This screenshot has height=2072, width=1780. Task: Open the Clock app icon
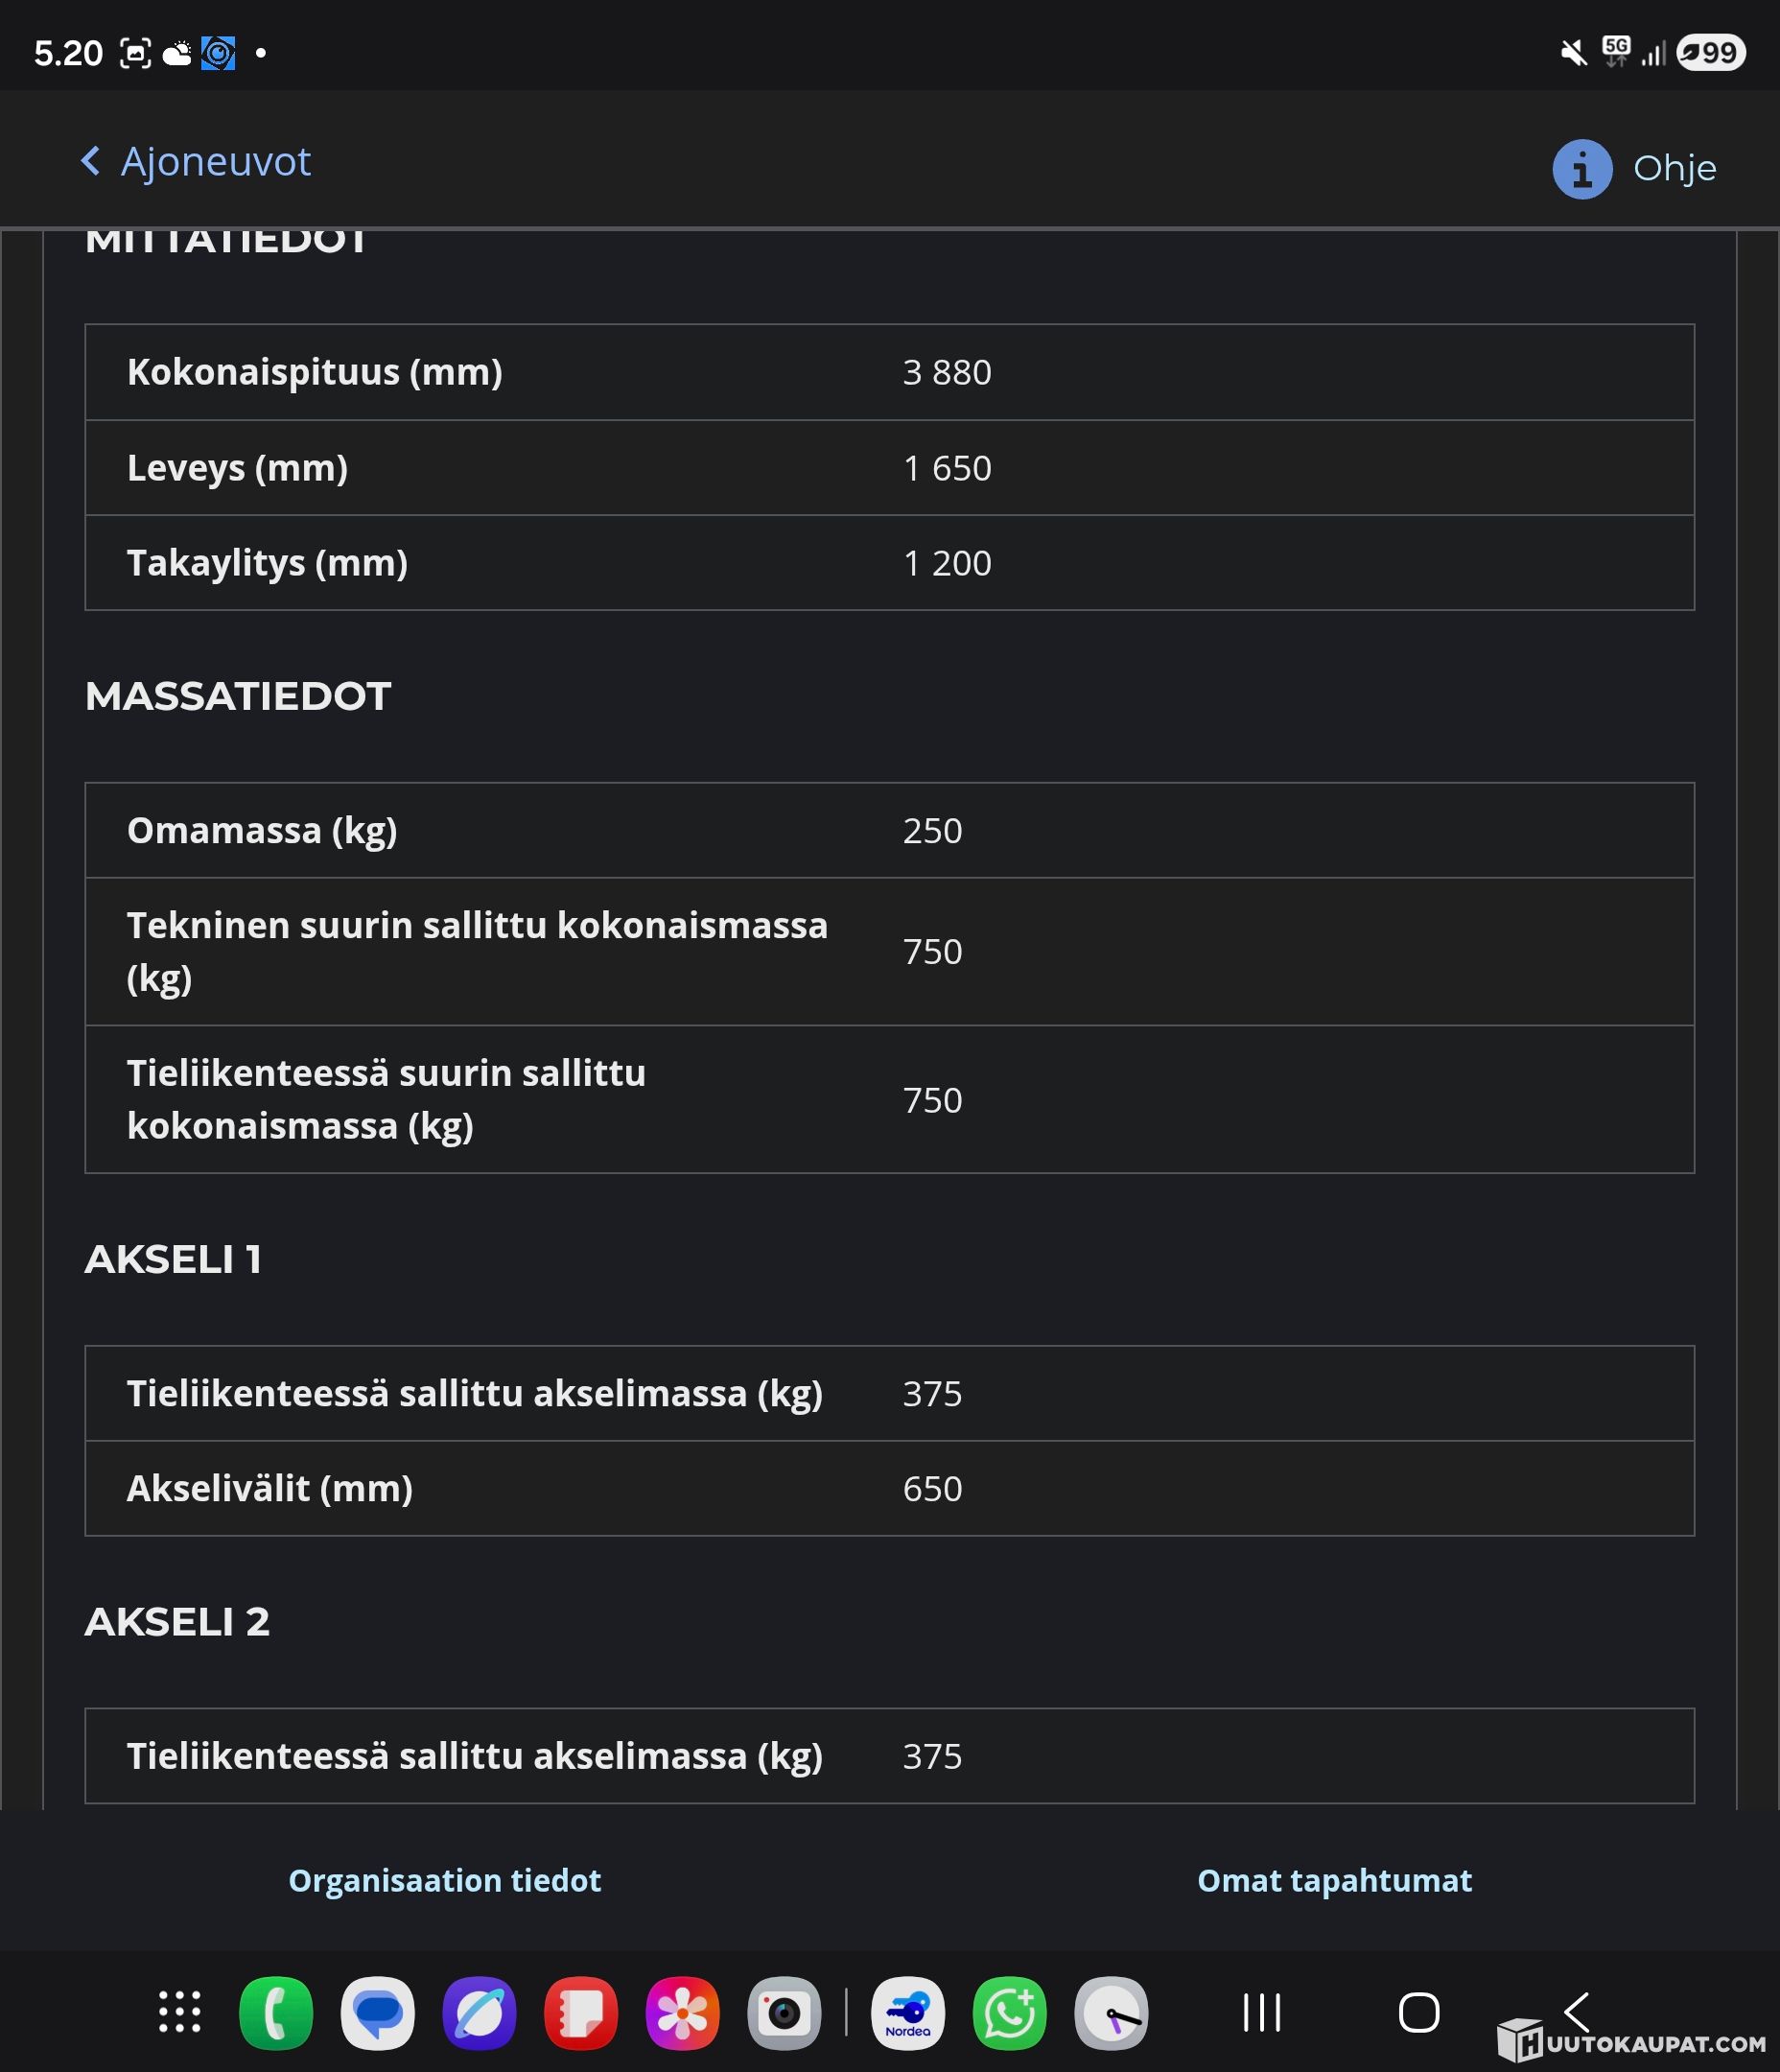coord(1111,2012)
